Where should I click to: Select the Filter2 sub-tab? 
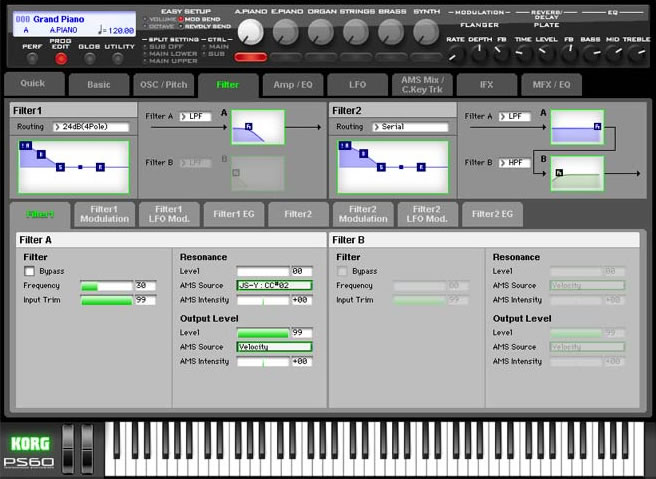click(298, 214)
